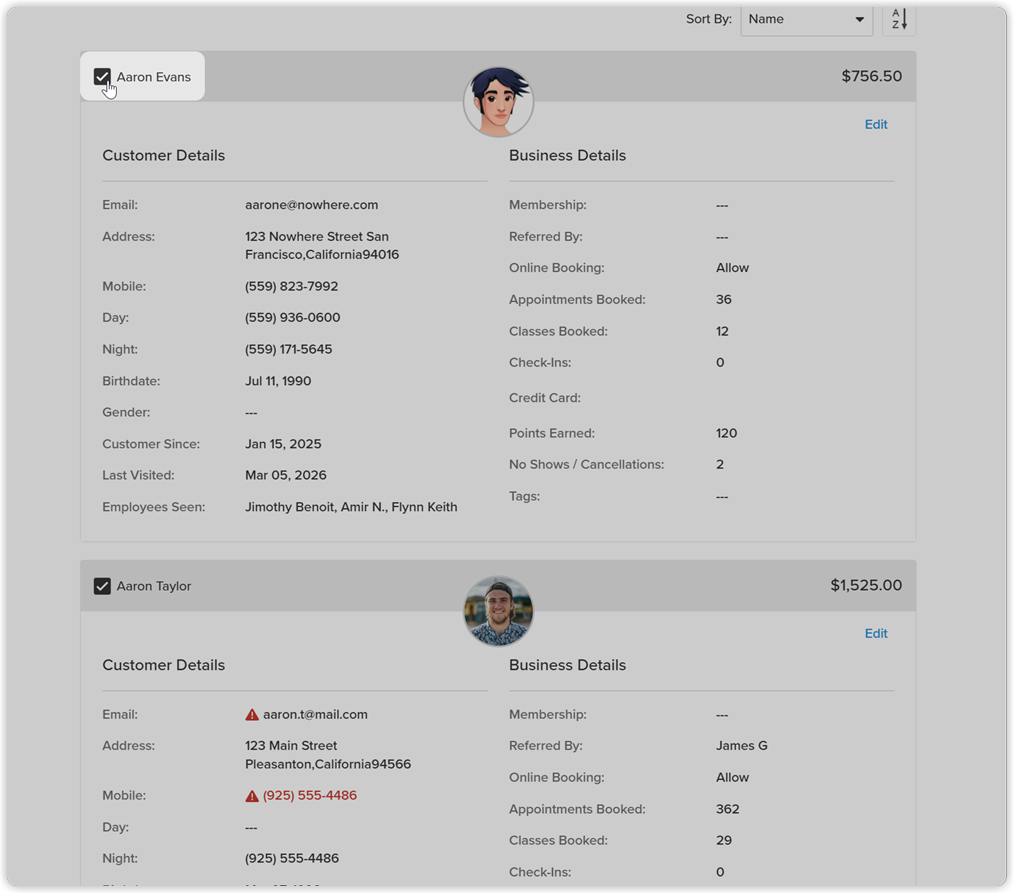Click Edit on Aaron Taylor card
This screenshot has height=894, width=1015.
876,634
